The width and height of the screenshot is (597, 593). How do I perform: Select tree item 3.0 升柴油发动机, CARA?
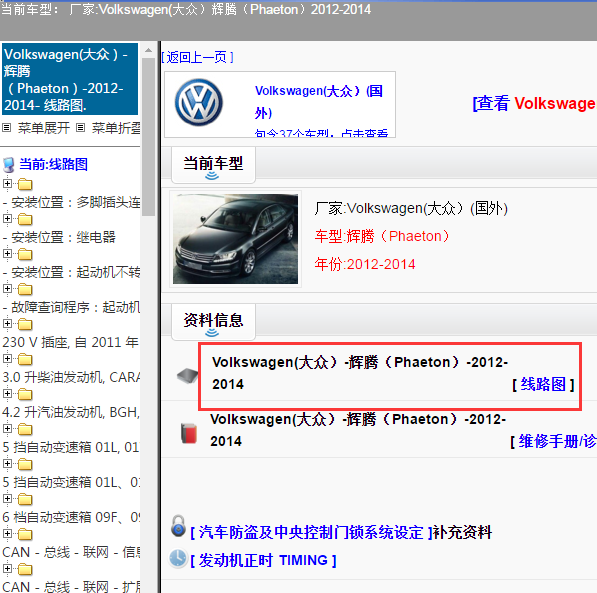(71, 377)
